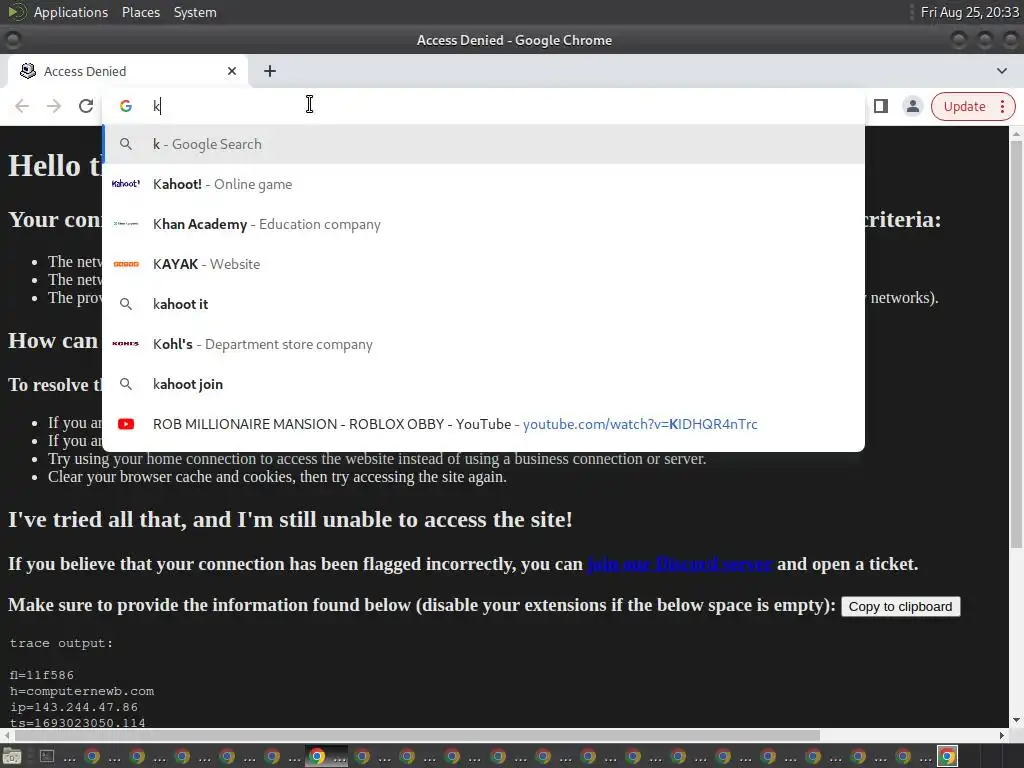Click the 'trace output:' text

click(61, 643)
